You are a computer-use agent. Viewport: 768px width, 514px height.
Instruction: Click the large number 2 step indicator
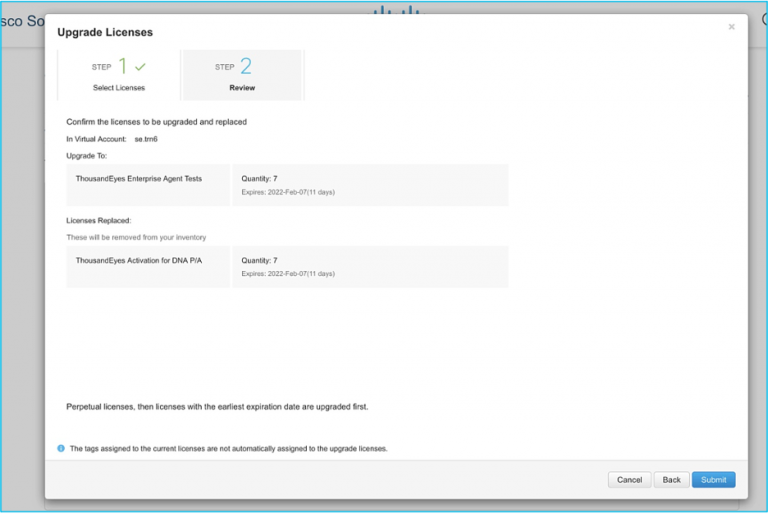(245, 67)
